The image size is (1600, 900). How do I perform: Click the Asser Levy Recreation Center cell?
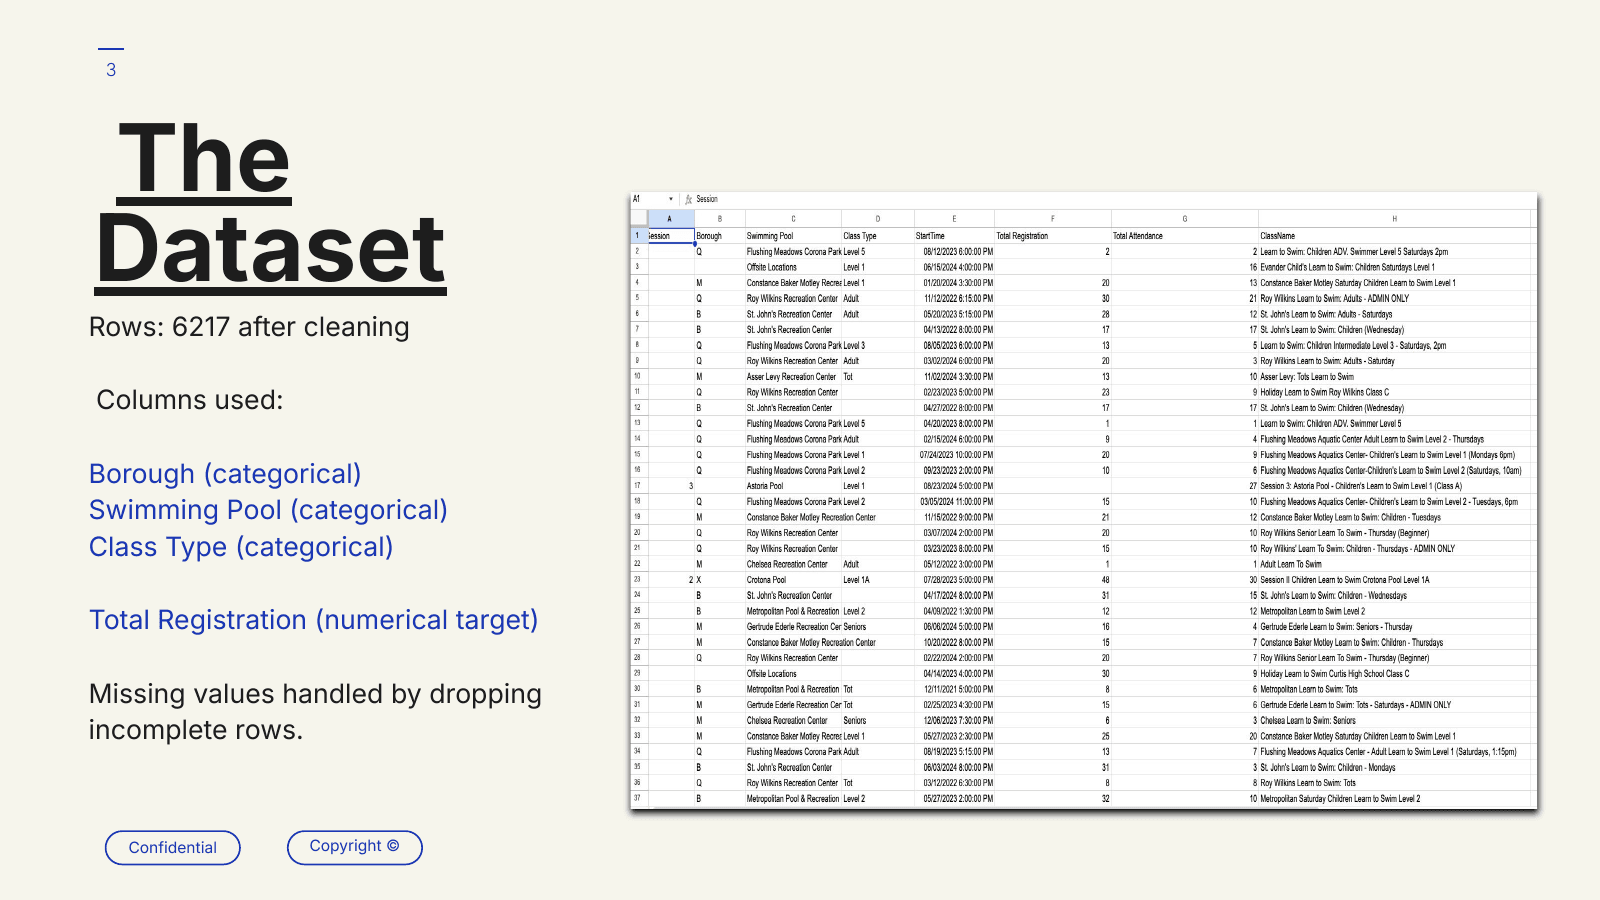pyautogui.click(x=793, y=377)
